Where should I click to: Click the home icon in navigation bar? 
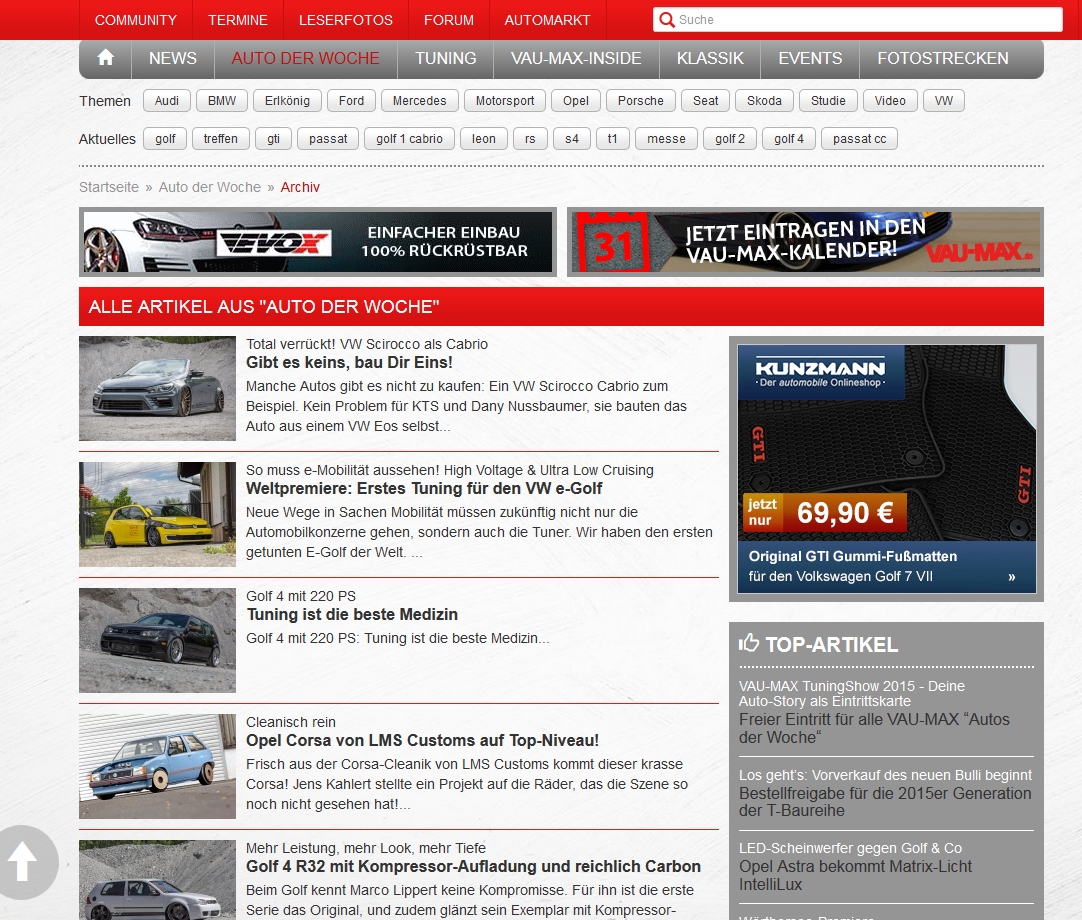[105, 58]
